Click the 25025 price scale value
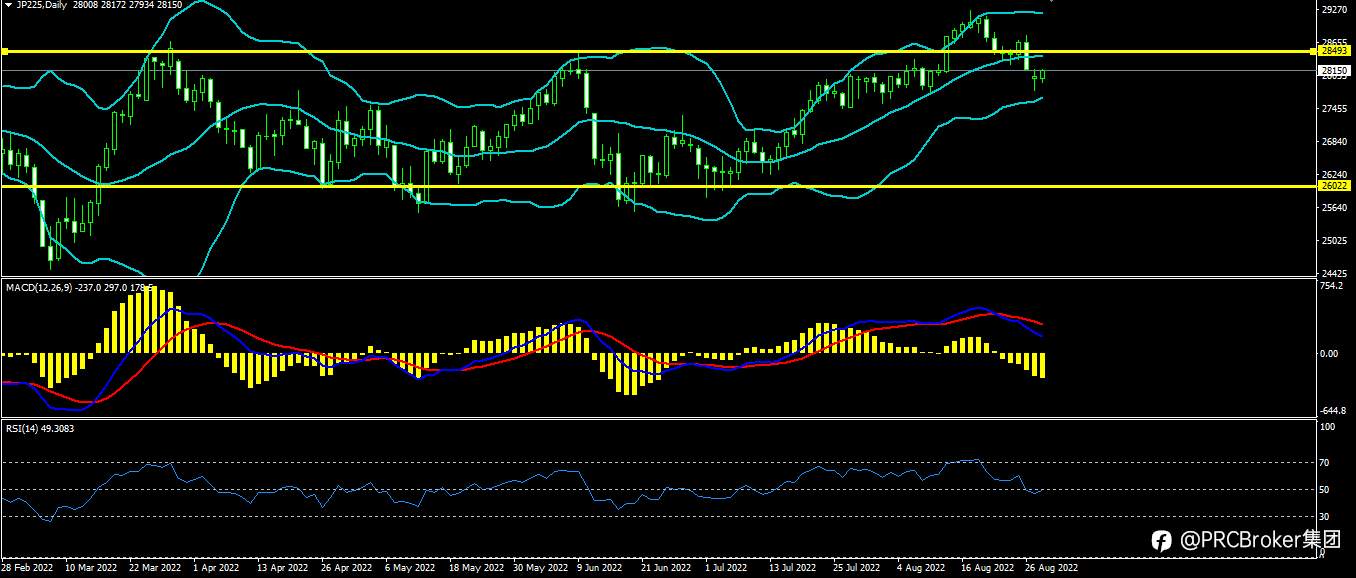Image resolution: width=1356 pixels, height=578 pixels. click(1333, 240)
